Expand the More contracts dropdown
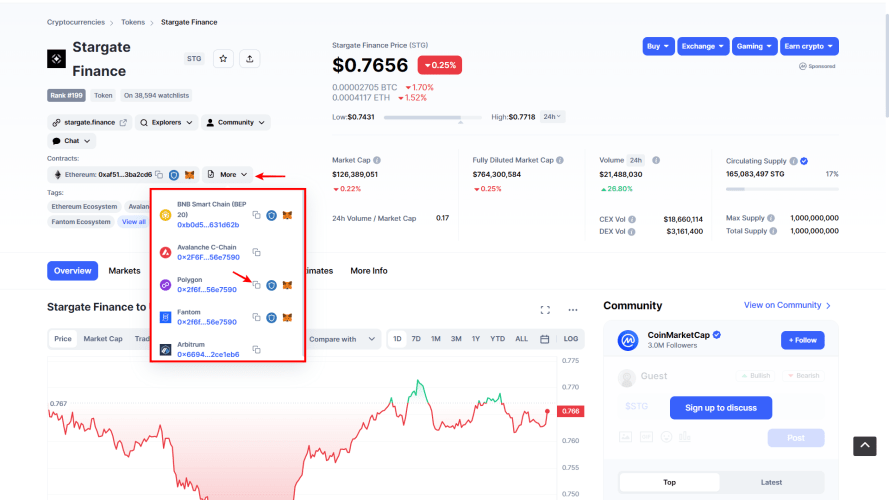 227,175
